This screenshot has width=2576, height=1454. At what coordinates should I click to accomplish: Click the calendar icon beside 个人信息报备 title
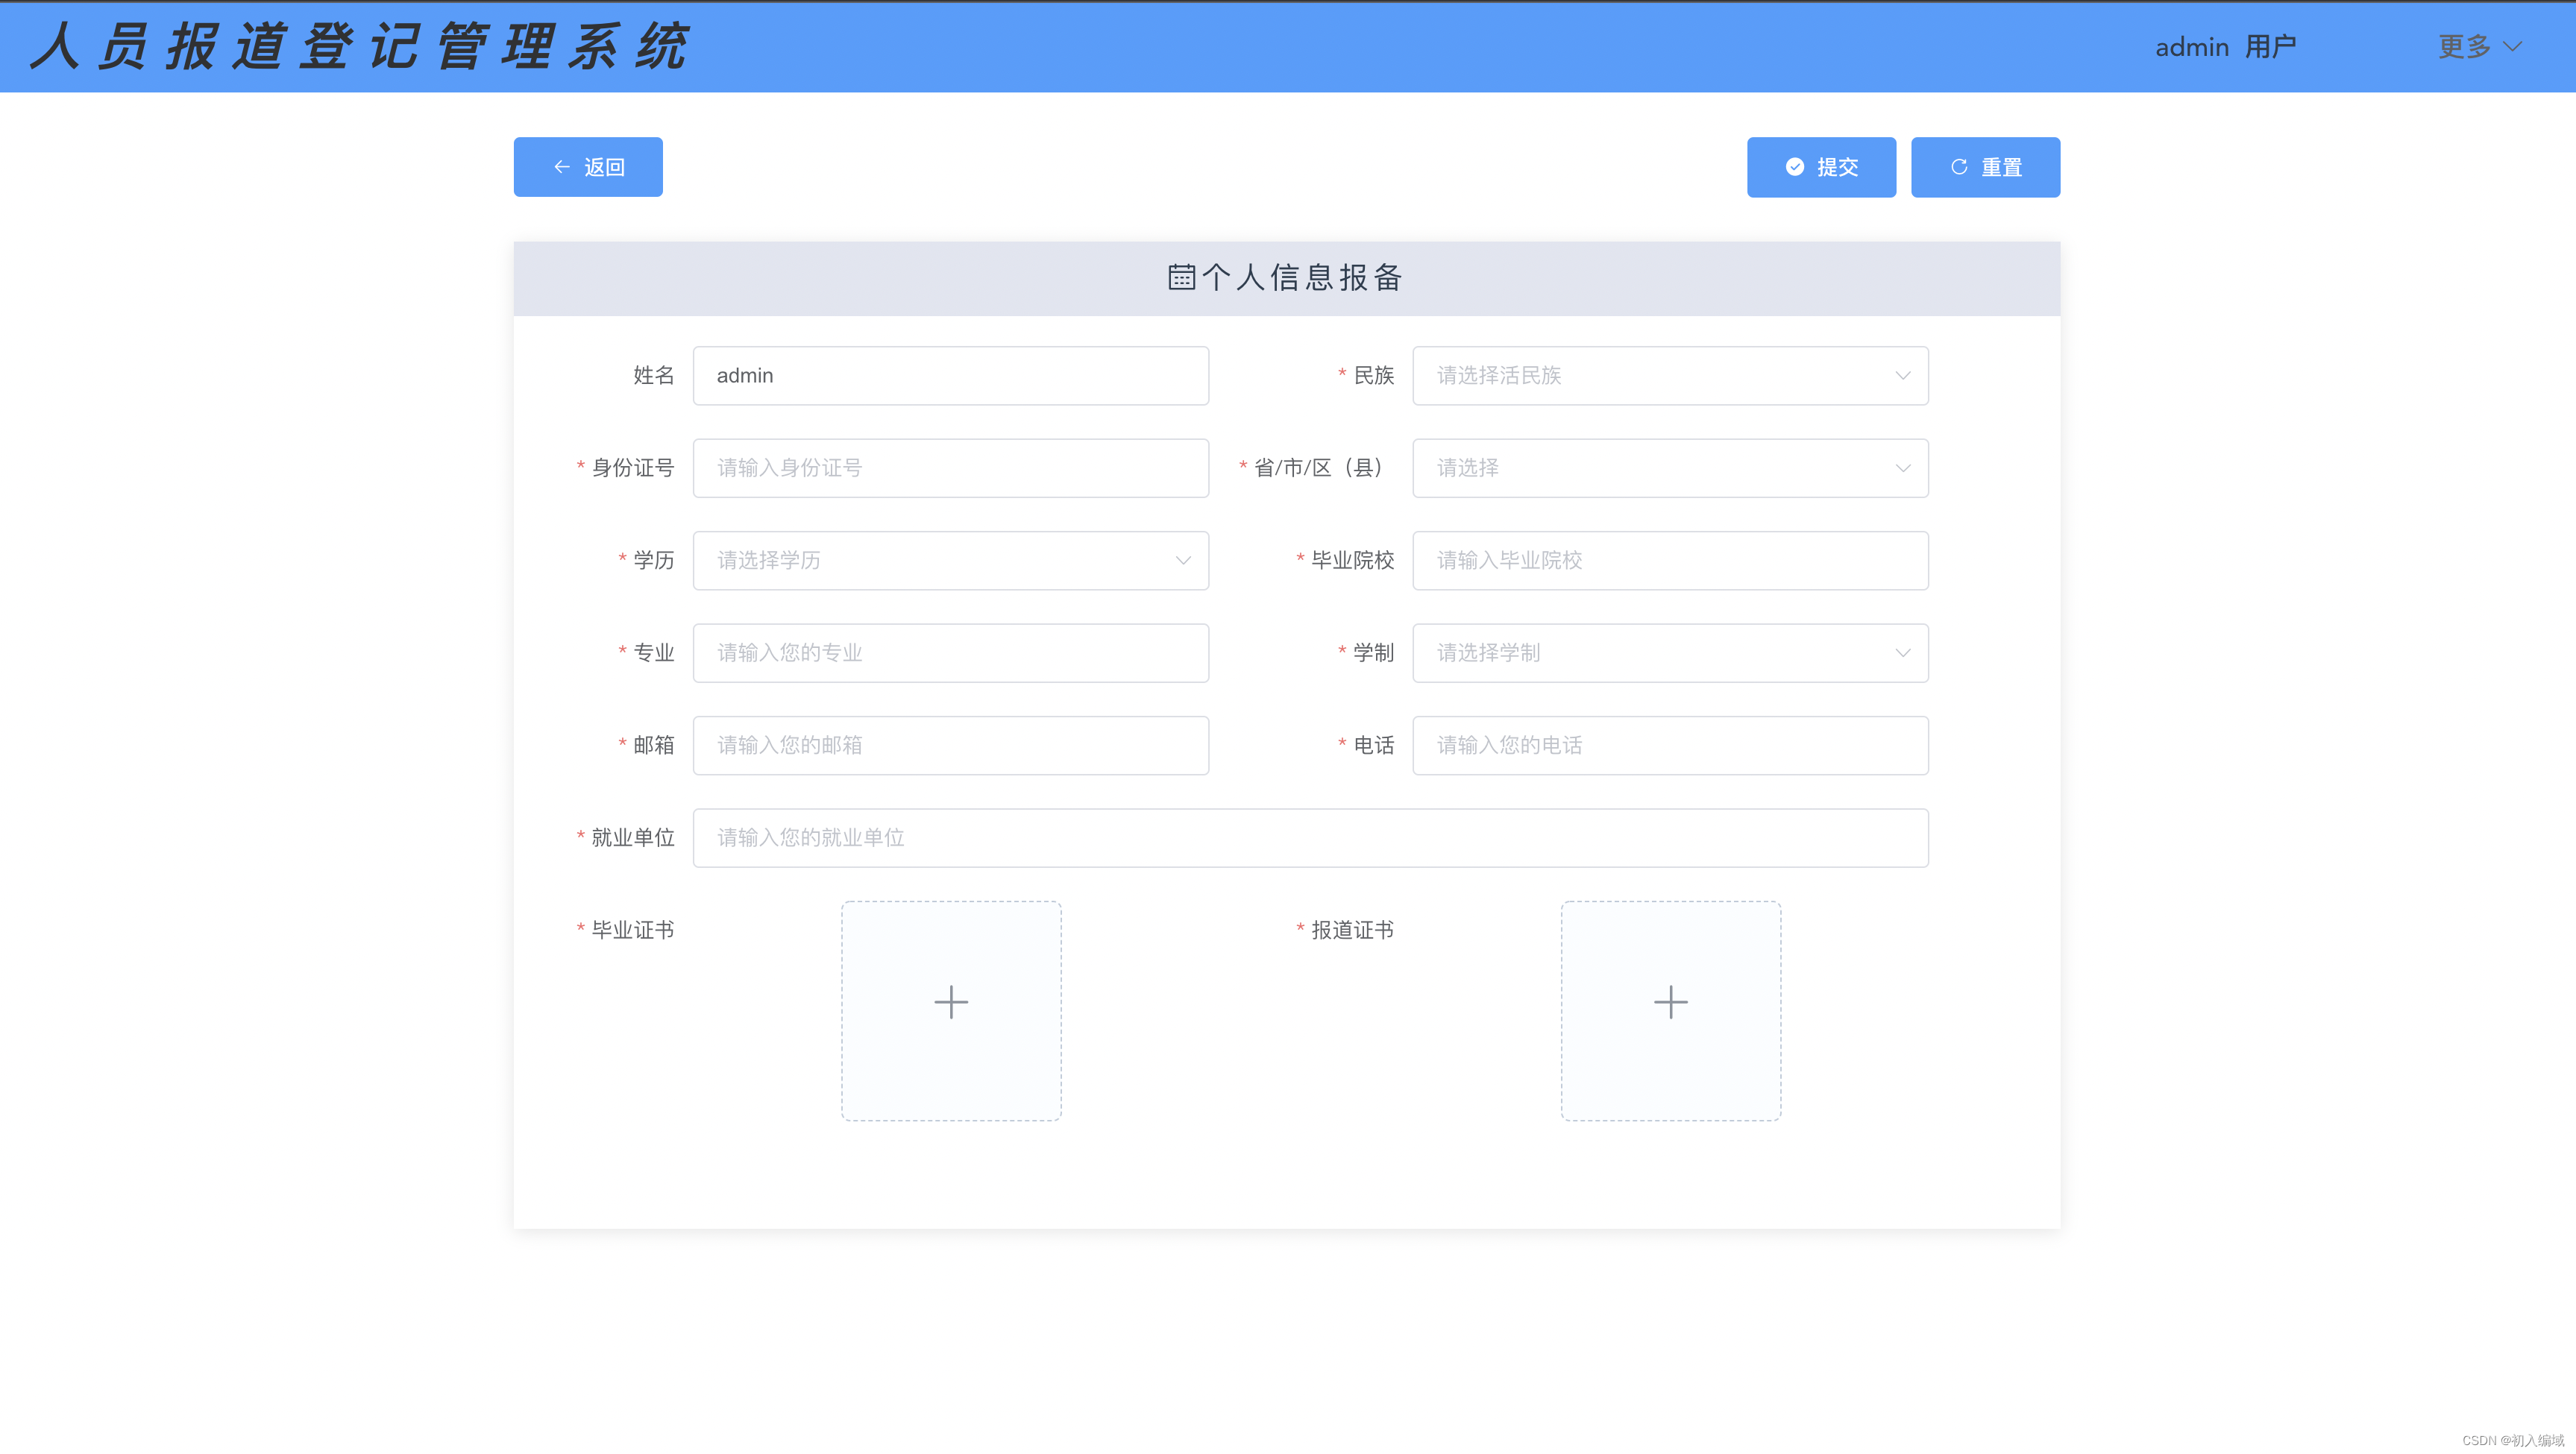click(x=1181, y=278)
